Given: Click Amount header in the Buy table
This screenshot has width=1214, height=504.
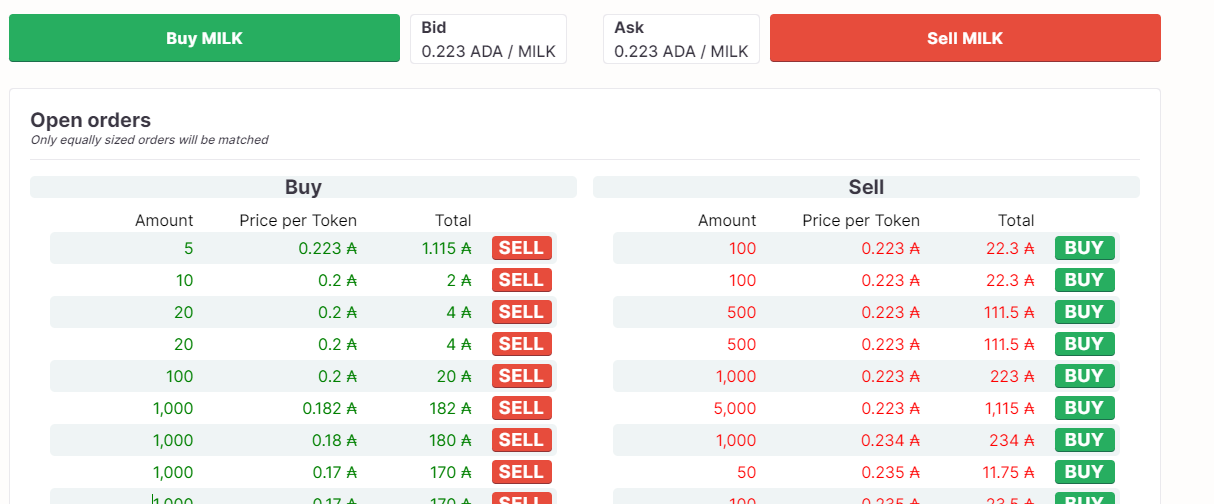Looking at the screenshot, I should (x=164, y=220).
